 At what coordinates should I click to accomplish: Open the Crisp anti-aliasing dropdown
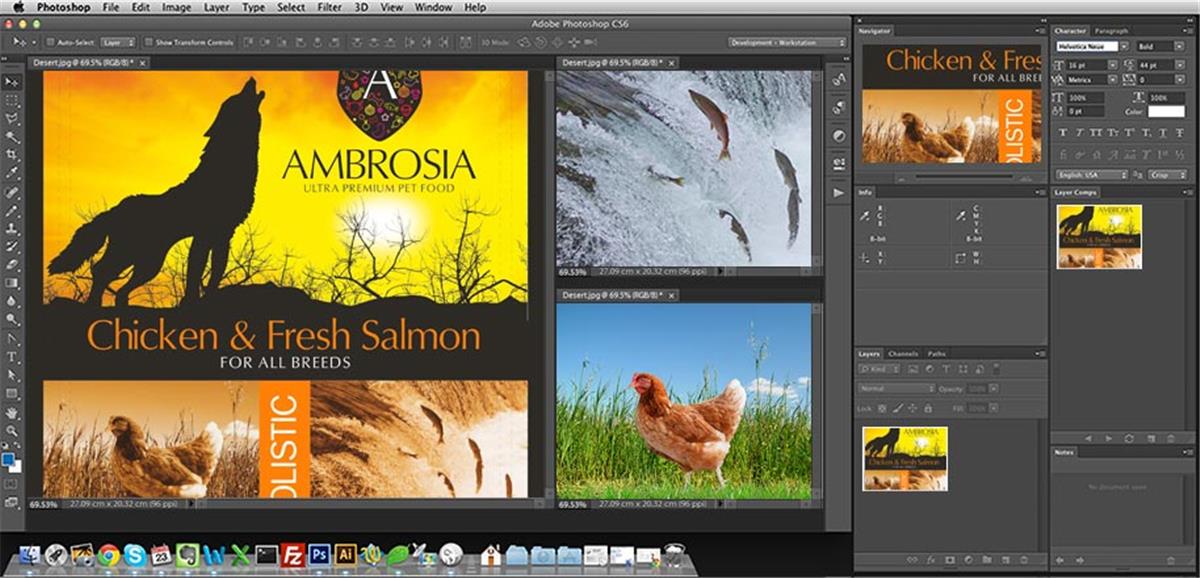1166,175
